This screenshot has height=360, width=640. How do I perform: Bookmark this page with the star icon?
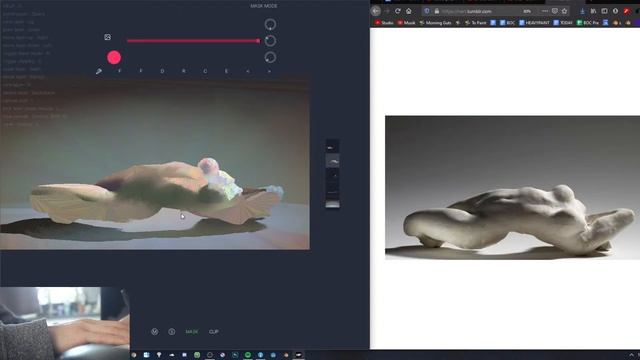pyautogui.click(x=564, y=11)
